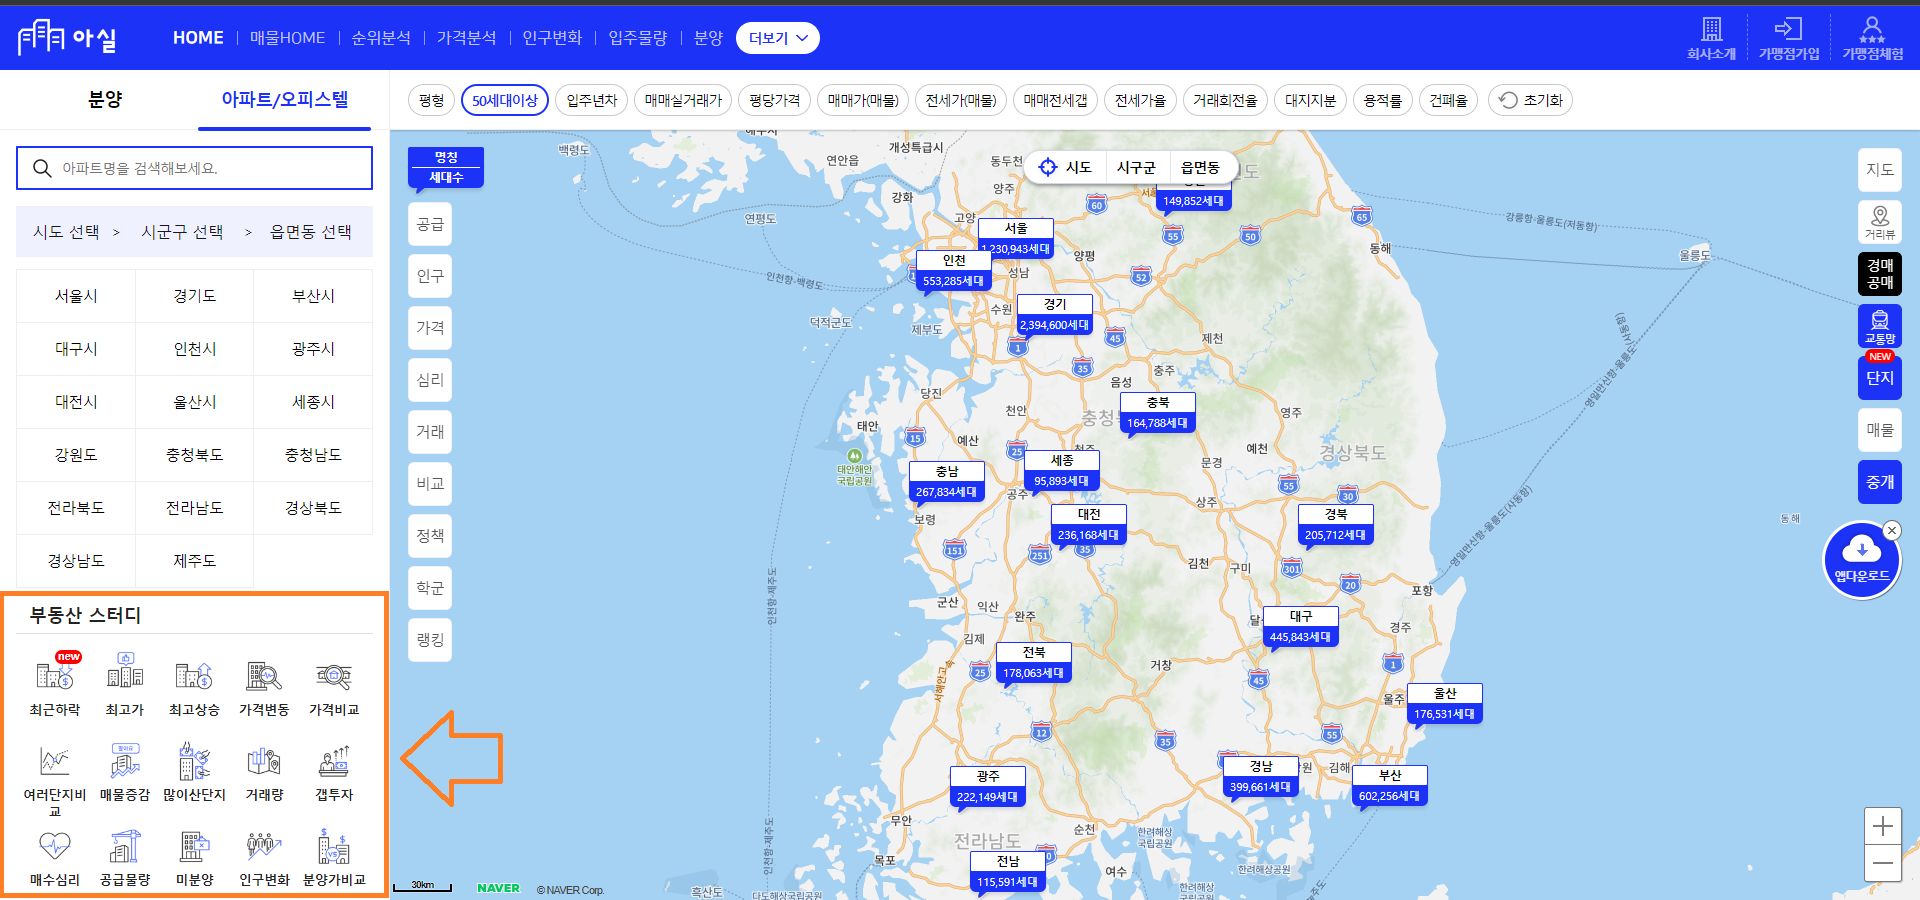The width and height of the screenshot is (1920, 900).
Task: Open the 거래량 icon
Action: coord(264,762)
